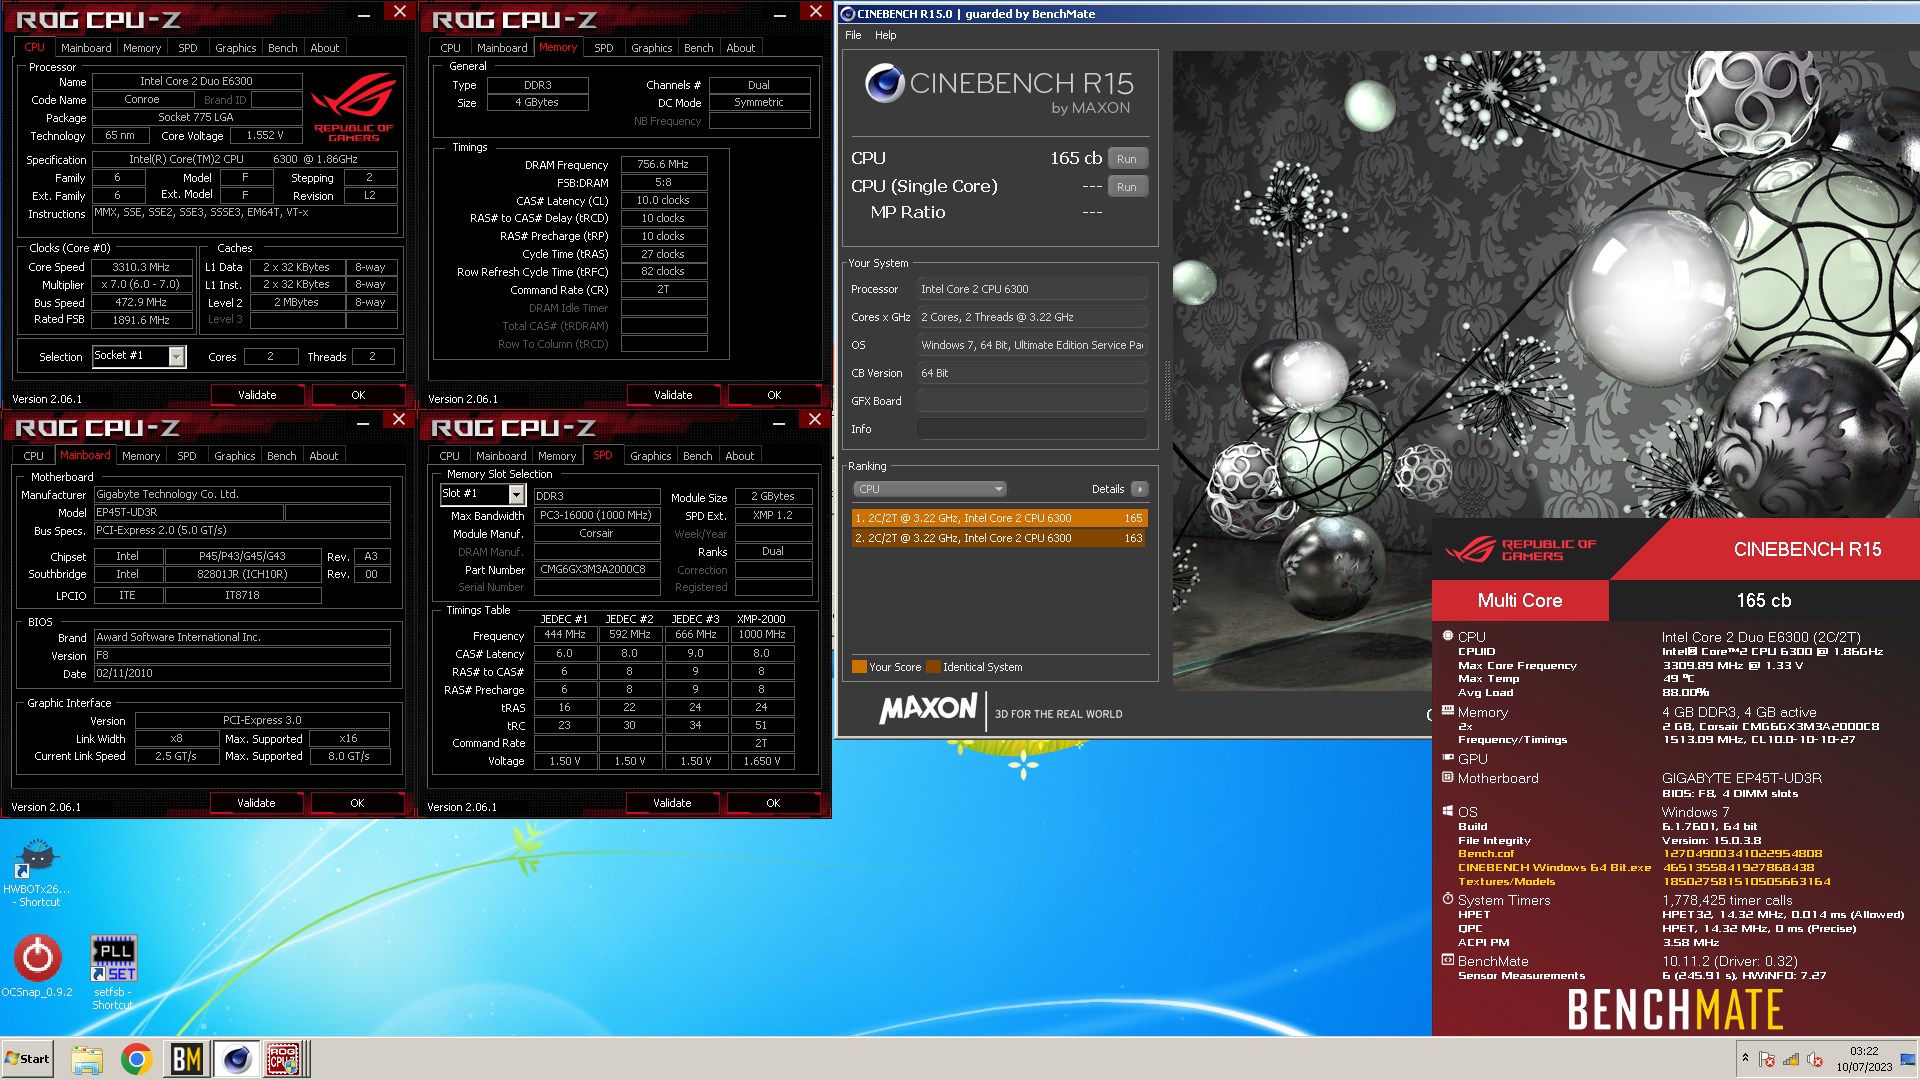The width and height of the screenshot is (1920, 1080).
Task: Click BenchMate System Timers icon
Action: 1447,899
